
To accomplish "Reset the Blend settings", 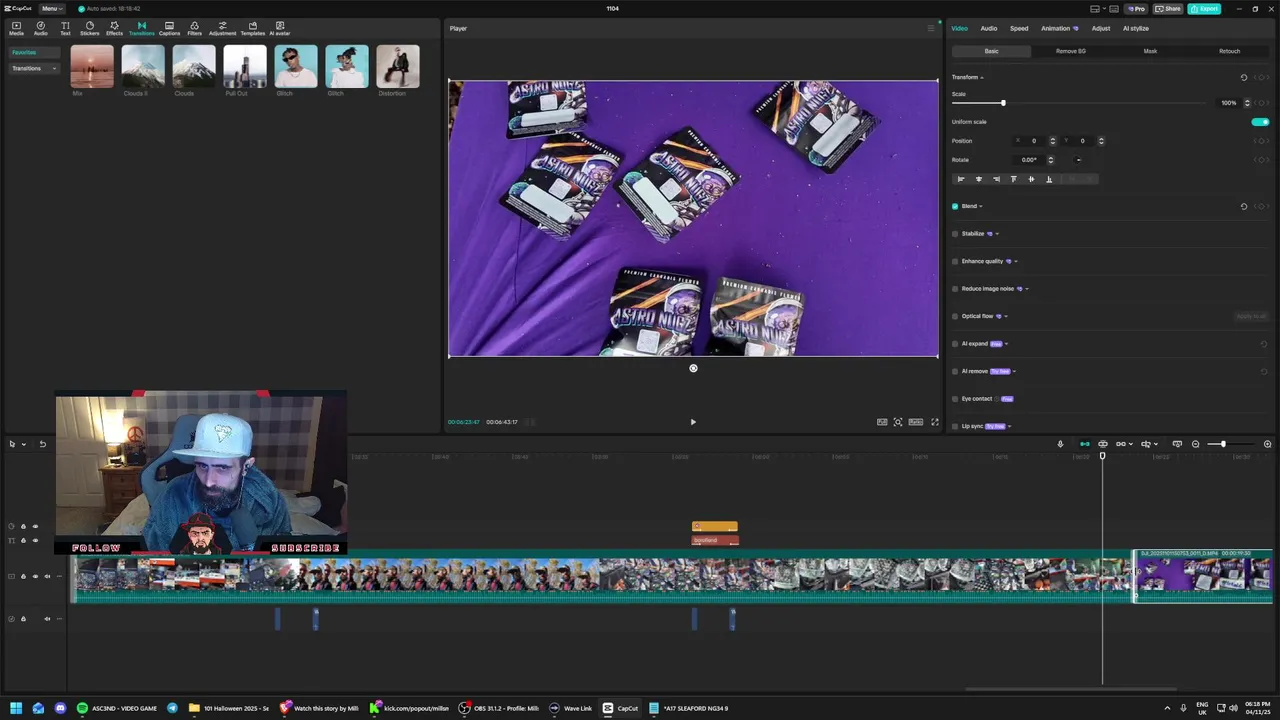I will (1244, 206).
